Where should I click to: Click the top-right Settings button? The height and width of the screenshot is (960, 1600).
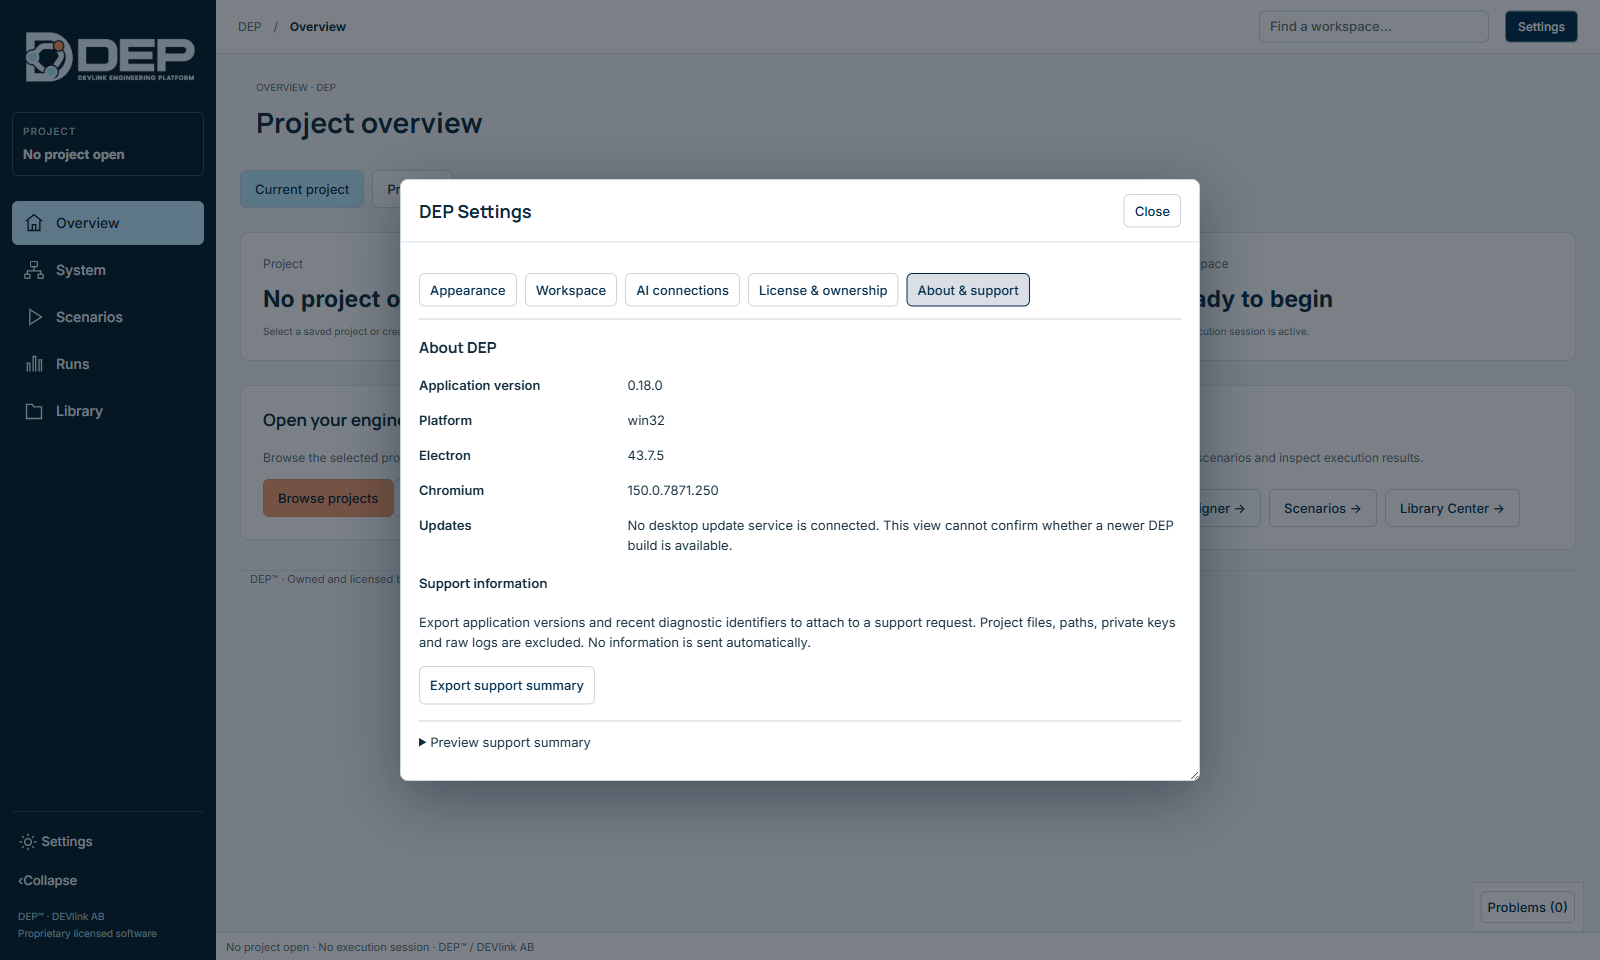(x=1541, y=27)
